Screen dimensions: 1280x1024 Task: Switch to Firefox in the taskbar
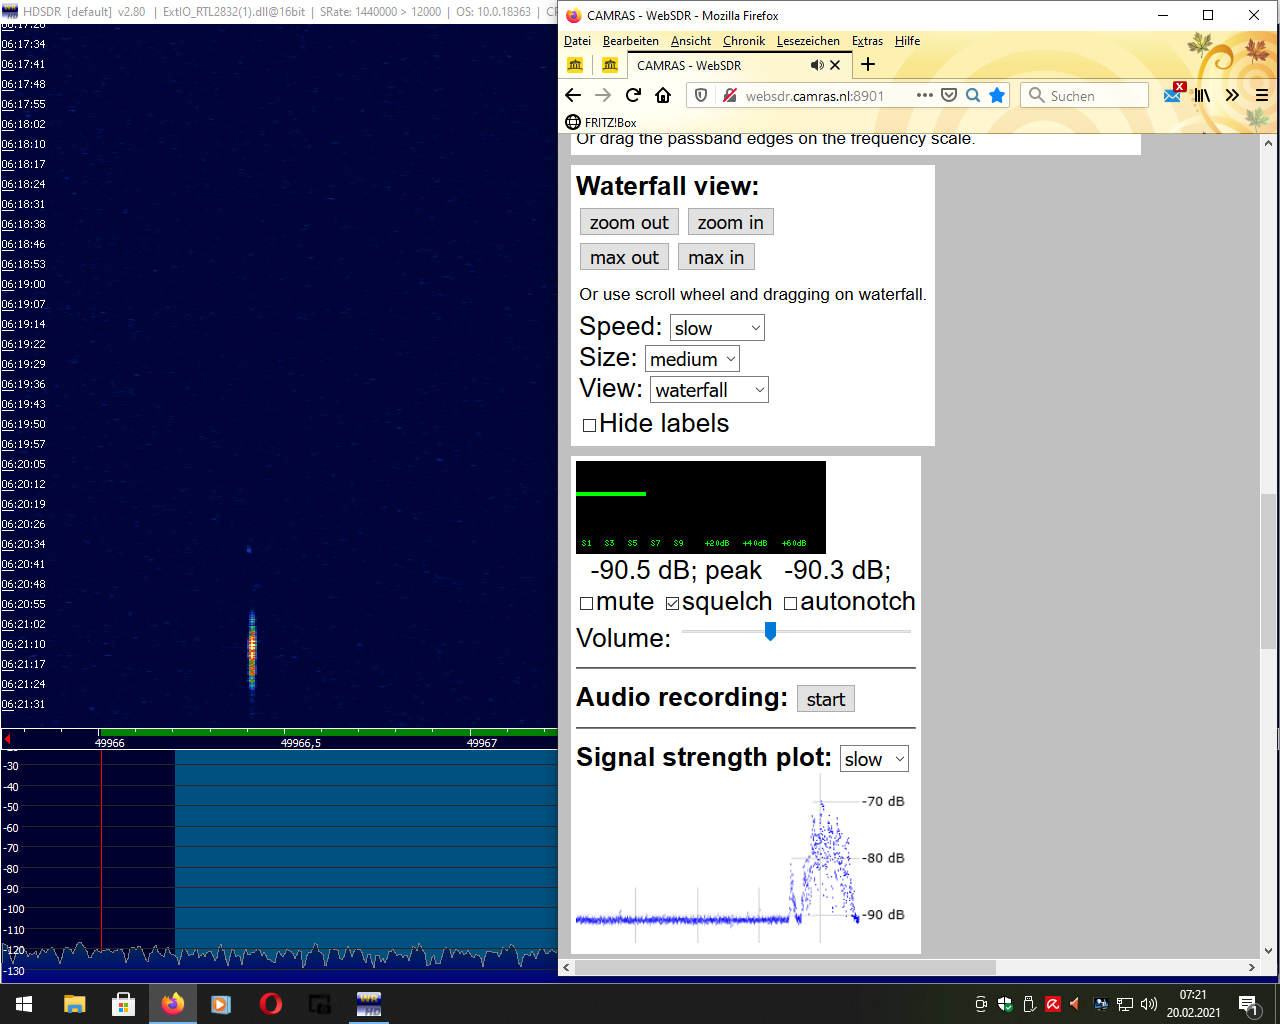coord(173,1004)
